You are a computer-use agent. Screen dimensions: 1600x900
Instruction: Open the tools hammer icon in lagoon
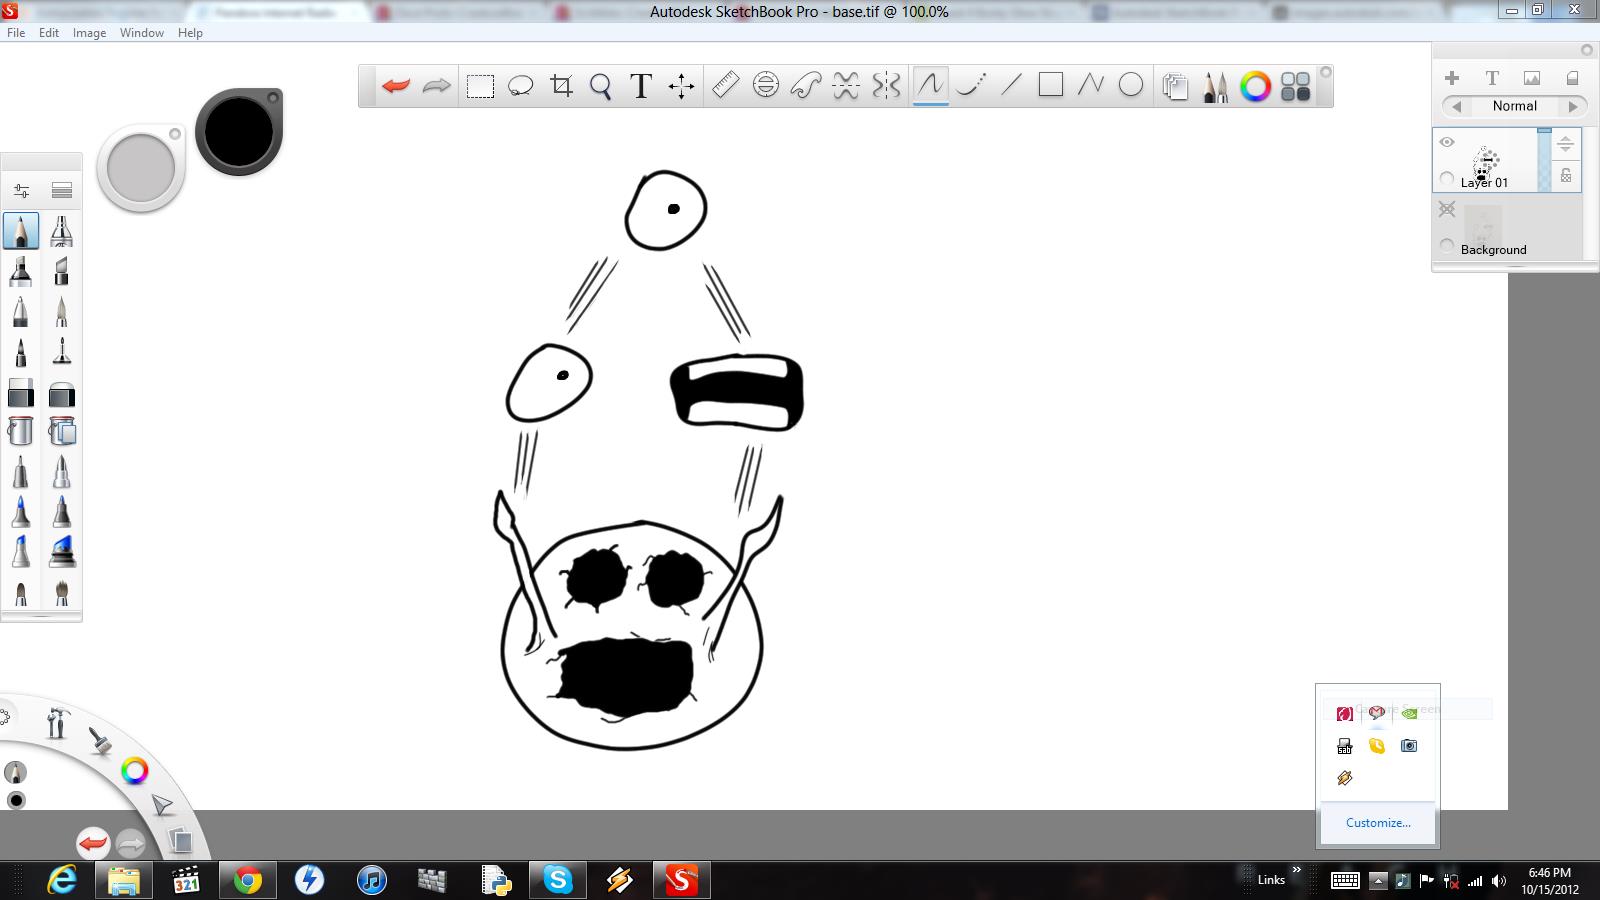pos(56,722)
